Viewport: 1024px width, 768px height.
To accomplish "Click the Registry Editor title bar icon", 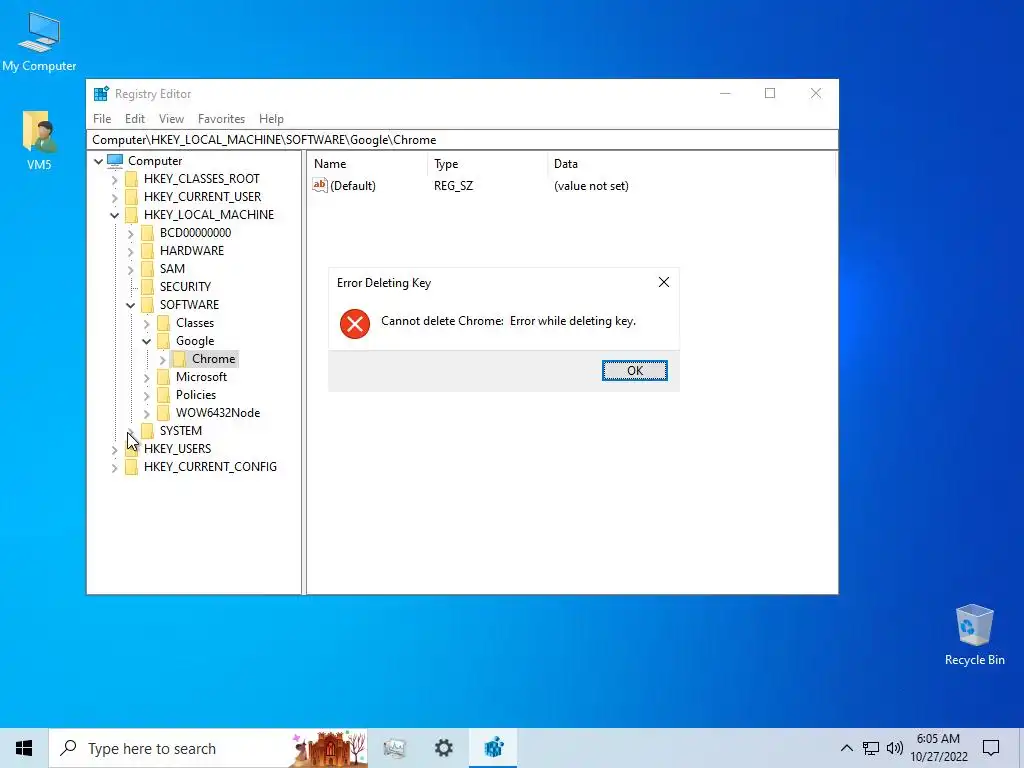I will click(101, 94).
